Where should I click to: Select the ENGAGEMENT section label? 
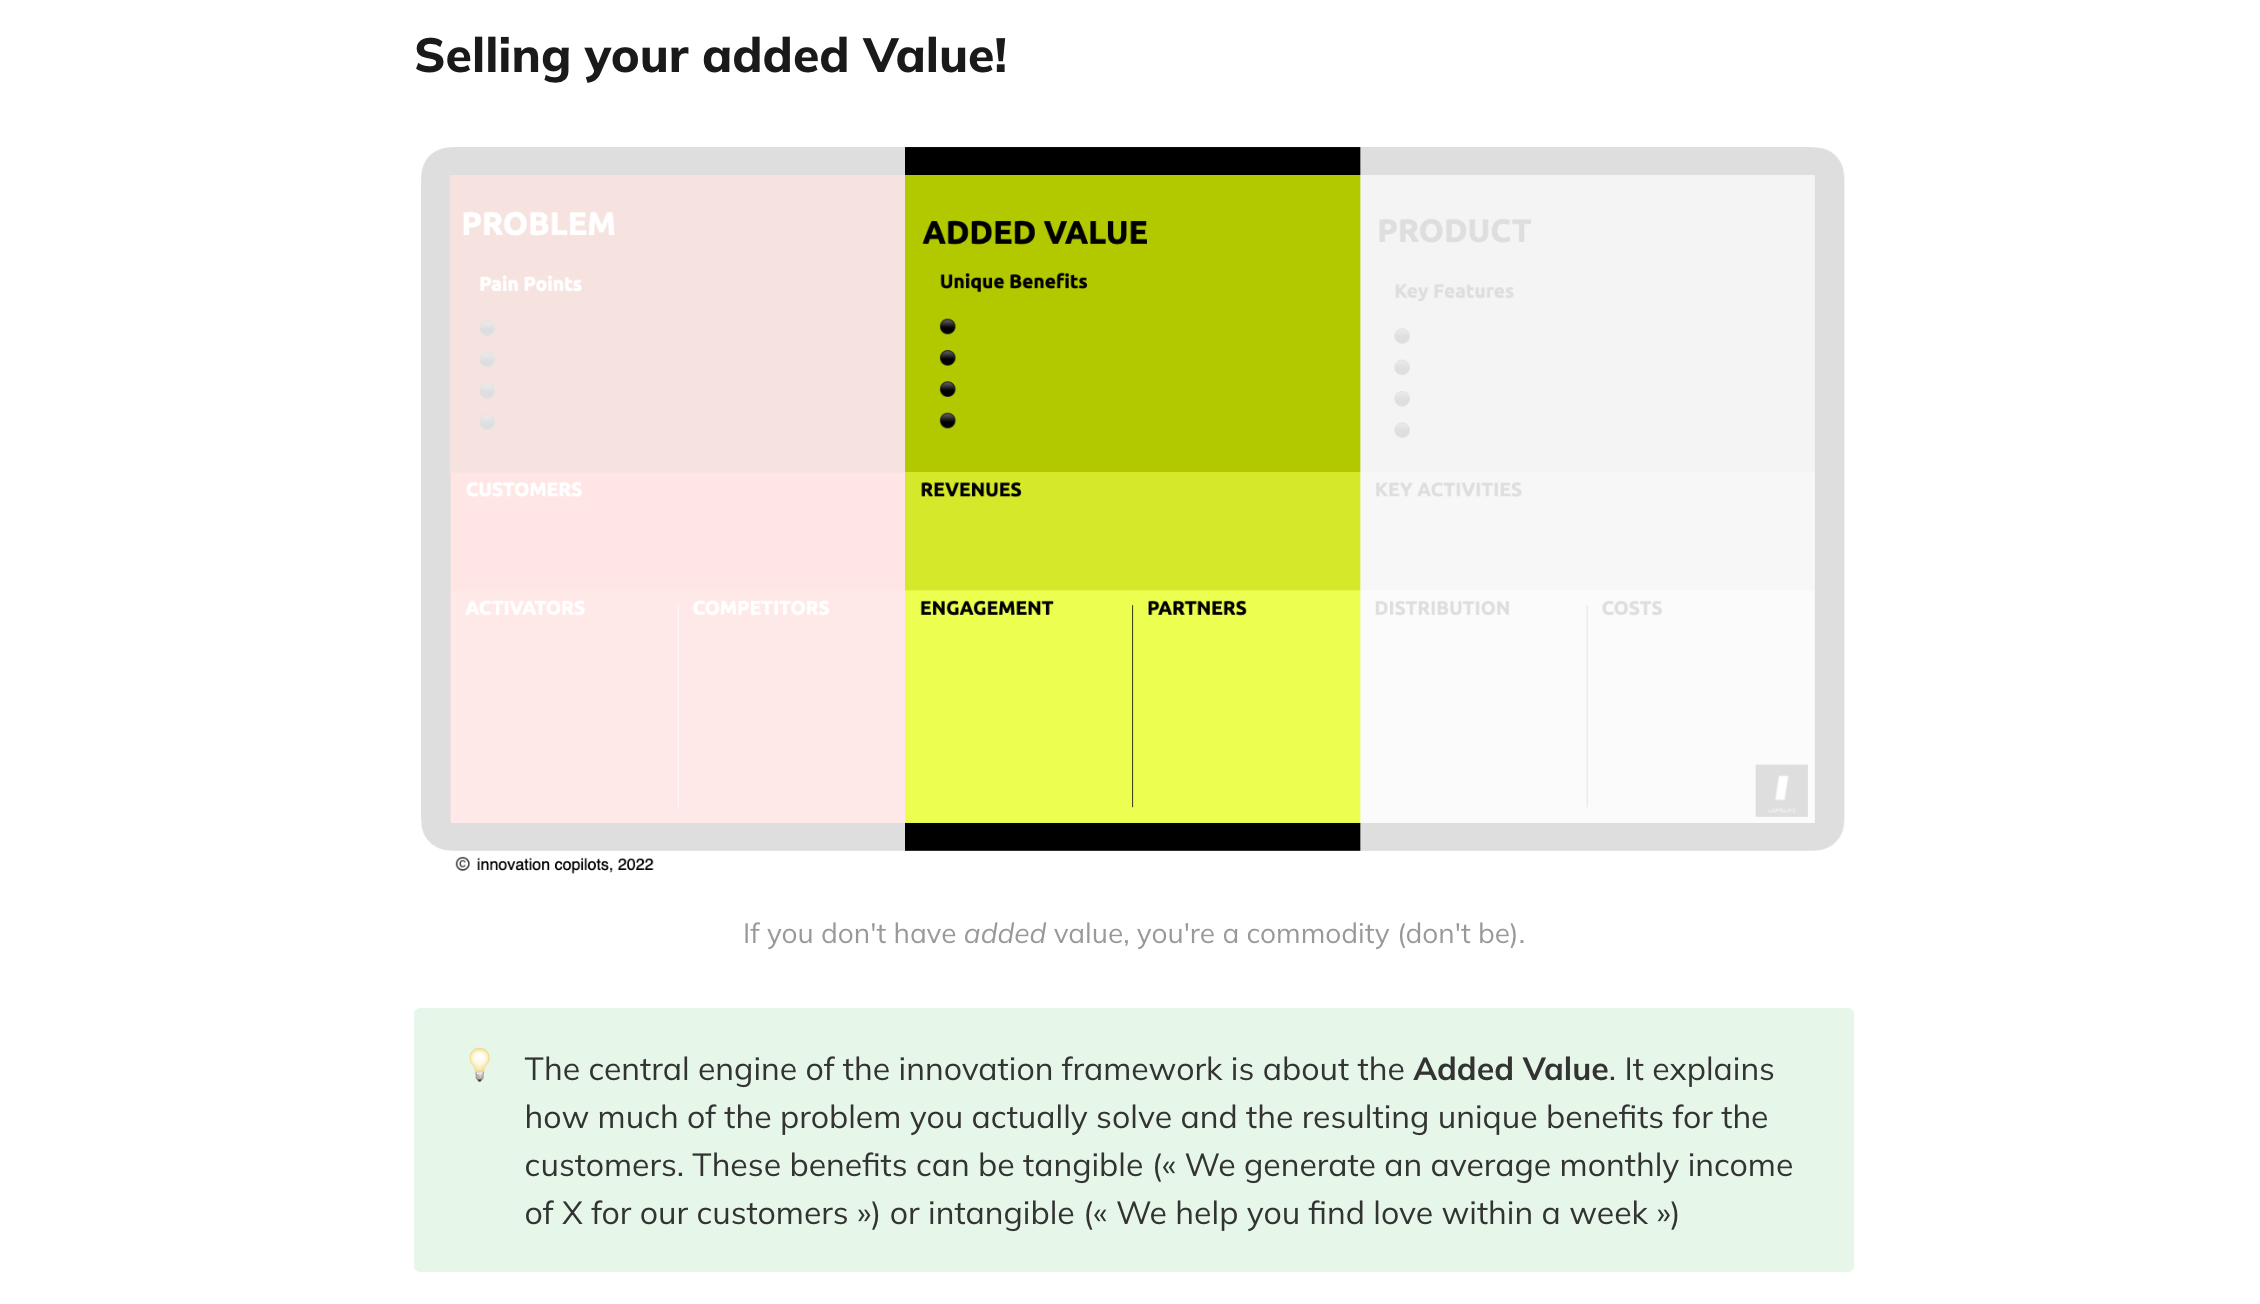pos(986,609)
